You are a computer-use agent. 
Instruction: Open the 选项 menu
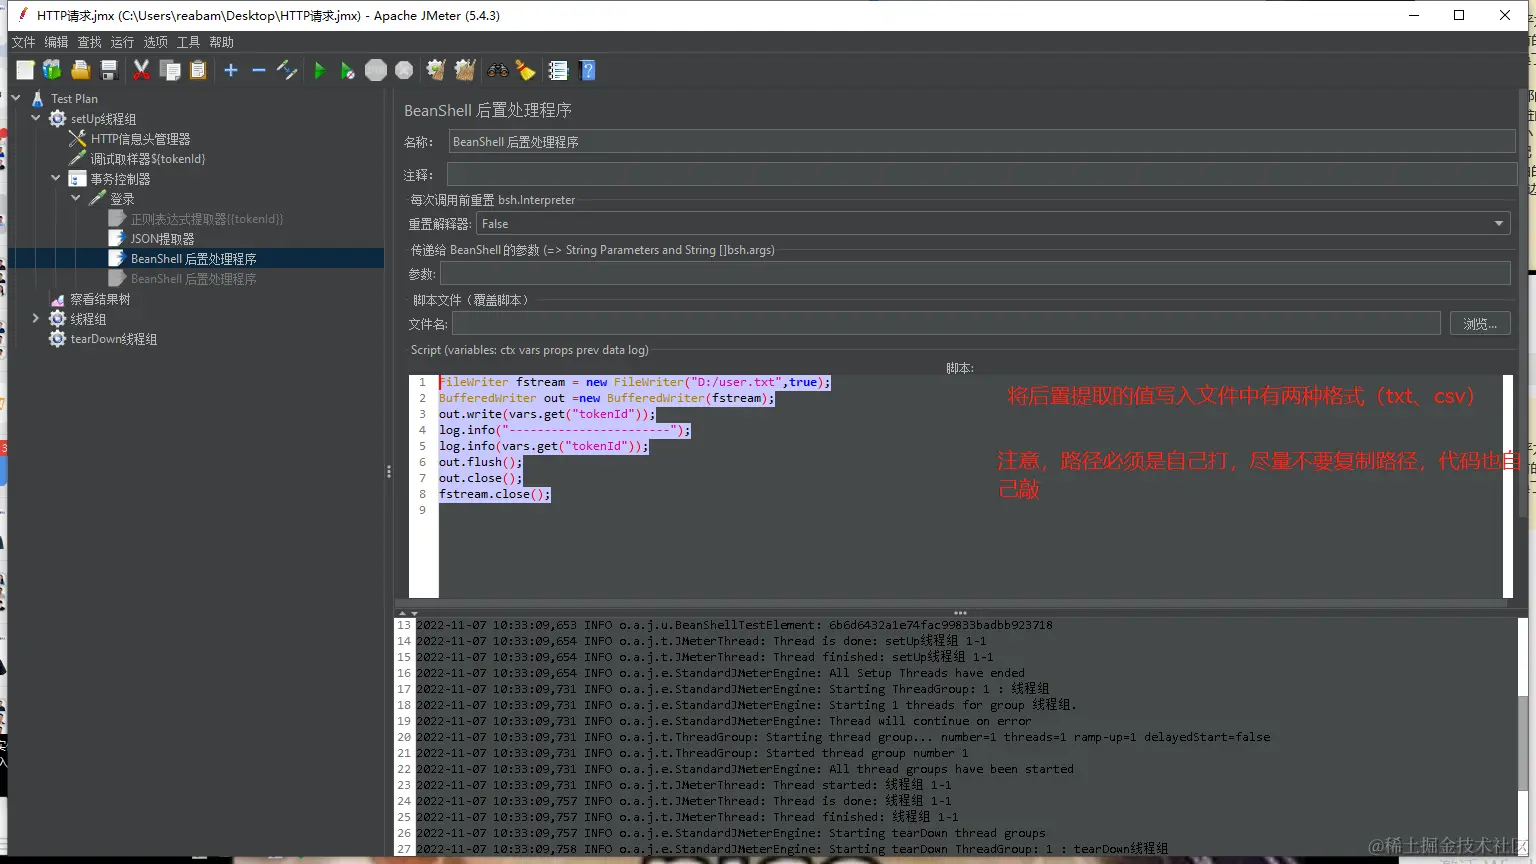[155, 42]
